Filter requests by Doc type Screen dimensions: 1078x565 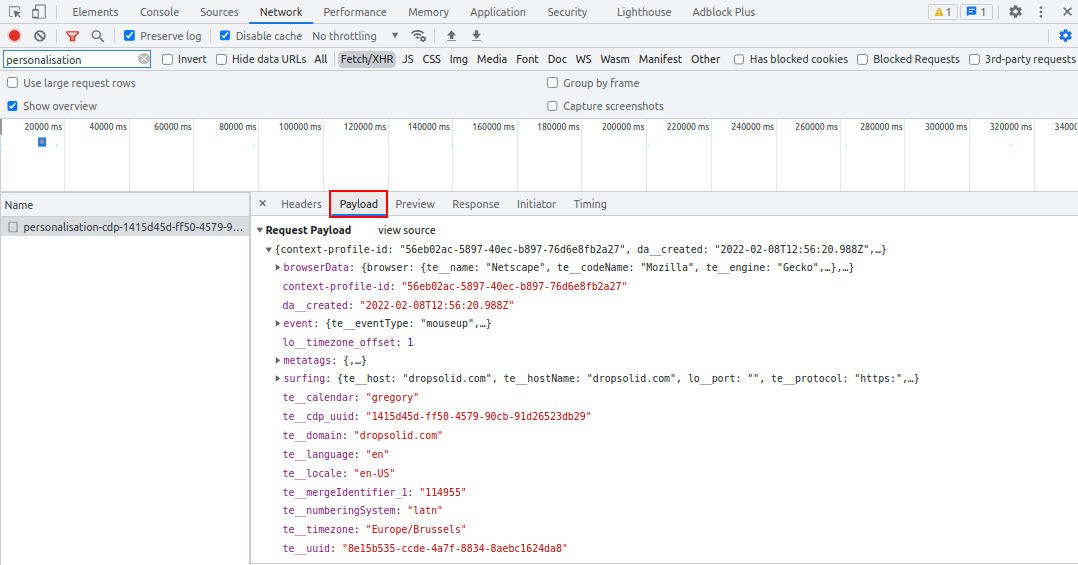tap(557, 59)
